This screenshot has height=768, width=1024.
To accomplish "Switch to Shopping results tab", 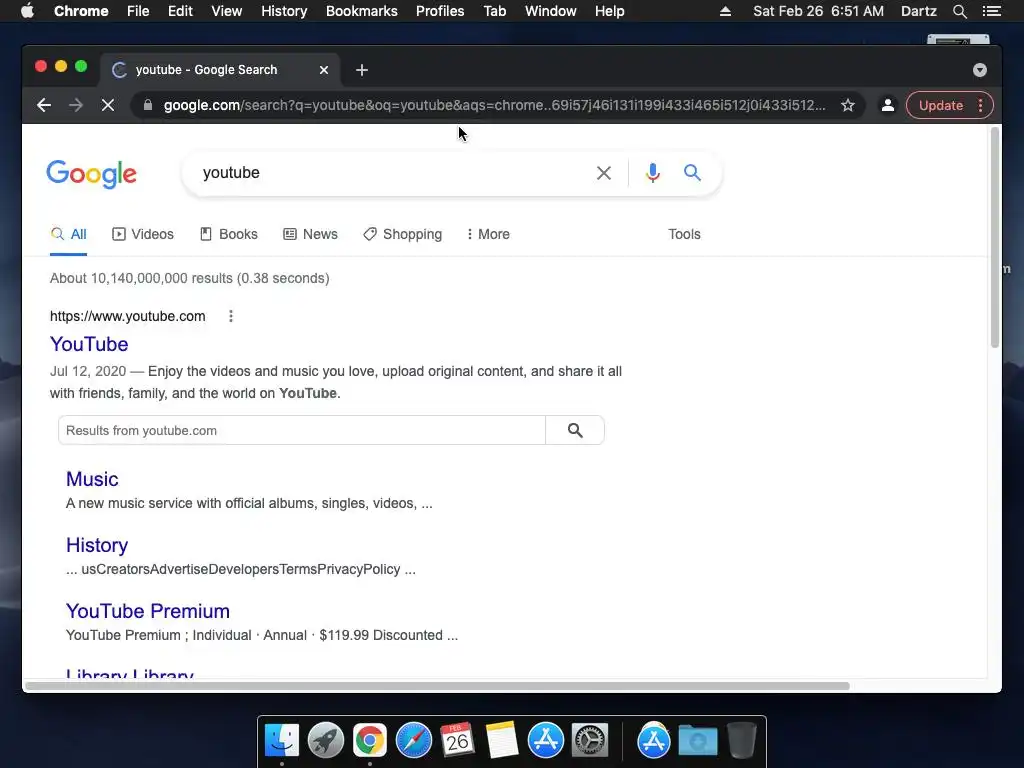I will coord(402,234).
